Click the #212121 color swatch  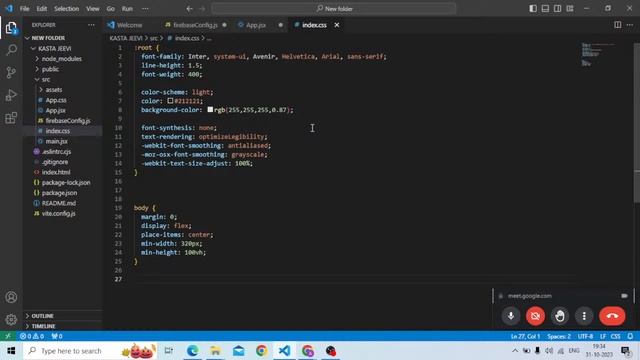pyautogui.click(x=170, y=100)
